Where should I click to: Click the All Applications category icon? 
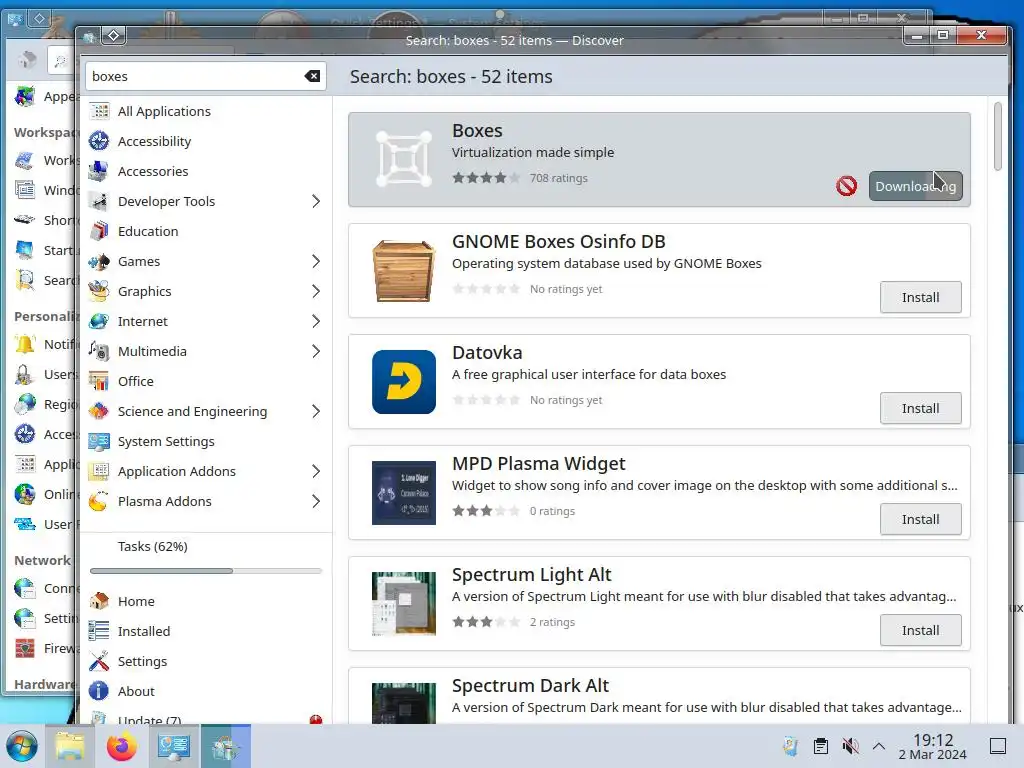pyautogui.click(x=99, y=111)
